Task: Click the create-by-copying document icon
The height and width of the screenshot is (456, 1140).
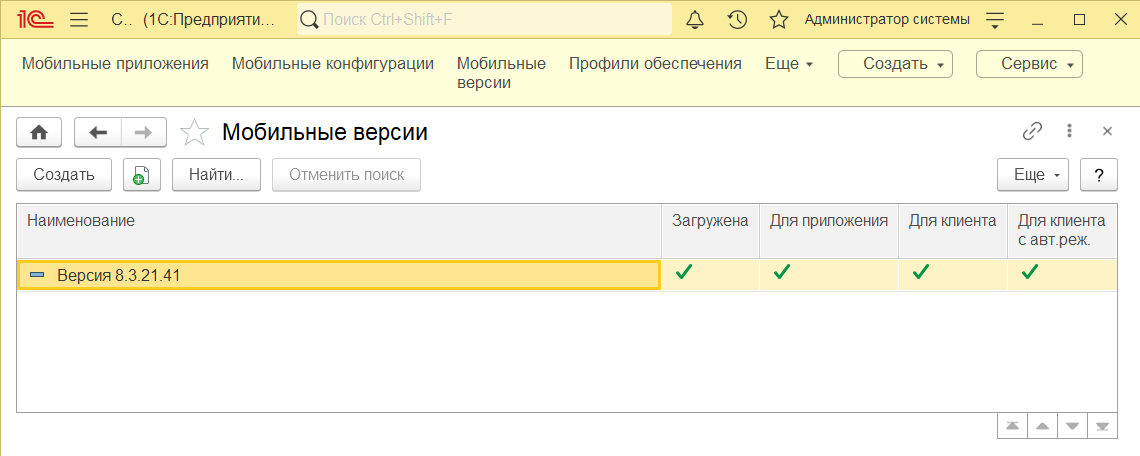Action: pos(142,175)
